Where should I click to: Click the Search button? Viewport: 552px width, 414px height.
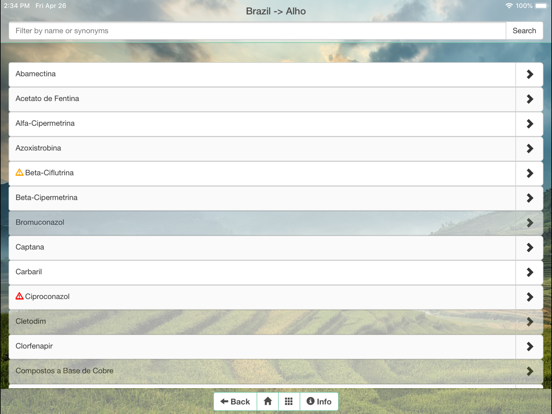[524, 31]
